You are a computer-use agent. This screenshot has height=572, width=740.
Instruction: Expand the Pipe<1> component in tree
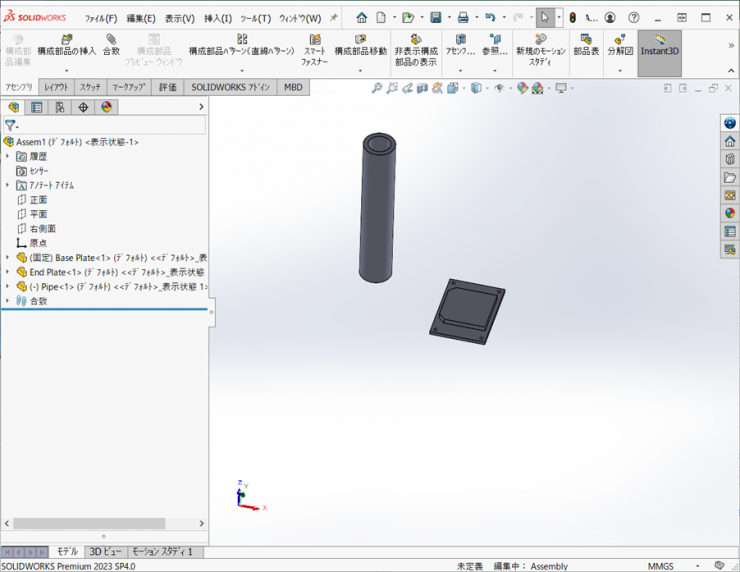[7, 286]
